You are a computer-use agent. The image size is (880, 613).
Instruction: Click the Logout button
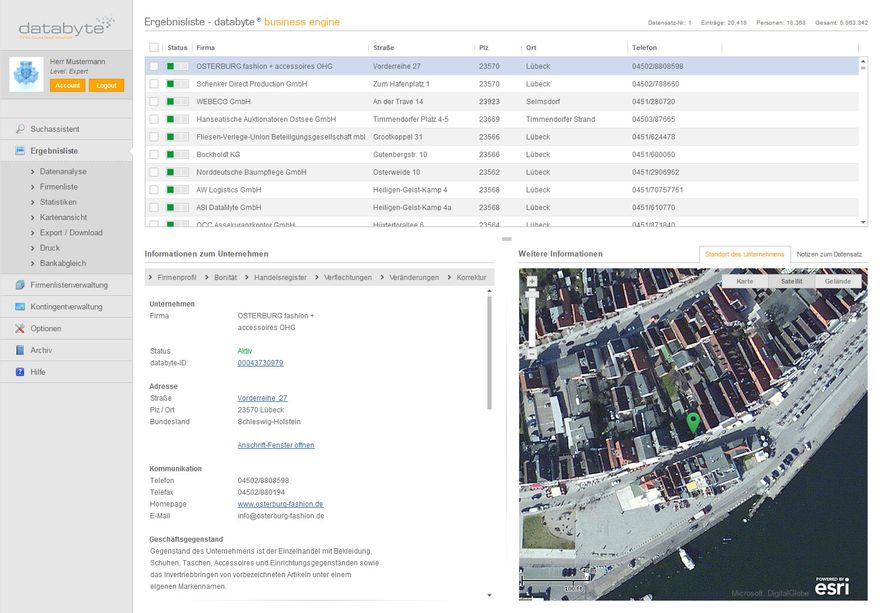pyautogui.click(x=104, y=85)
